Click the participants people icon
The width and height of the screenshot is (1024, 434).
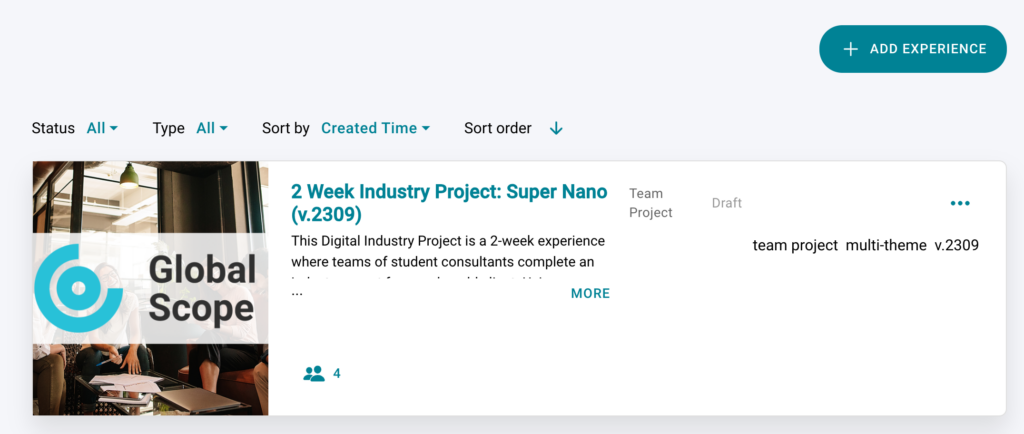point(314,373)
